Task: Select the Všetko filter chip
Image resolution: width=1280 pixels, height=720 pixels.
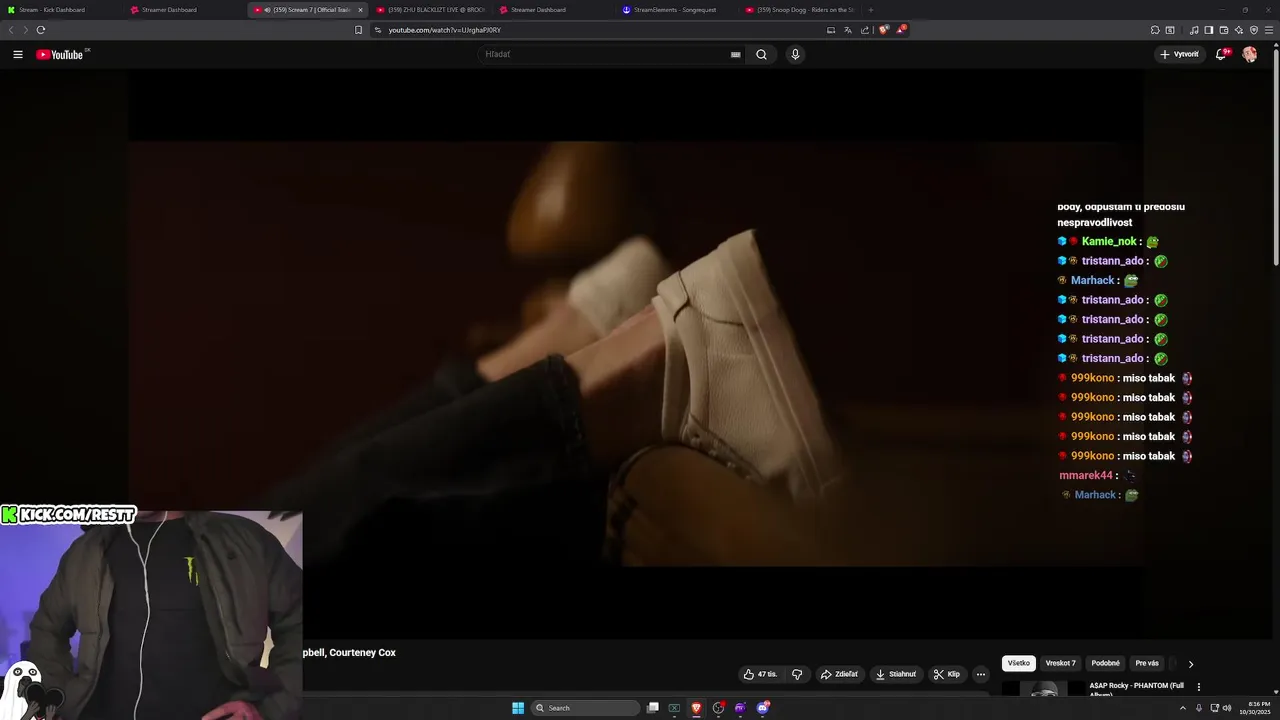Action: pos(1019,663)
